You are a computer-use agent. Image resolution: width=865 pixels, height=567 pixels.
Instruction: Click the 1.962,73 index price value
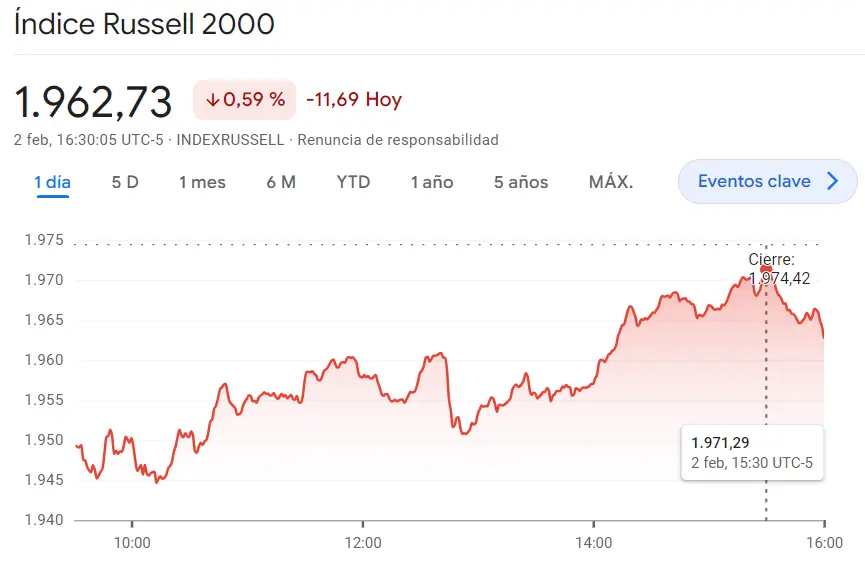pos(93,101)
